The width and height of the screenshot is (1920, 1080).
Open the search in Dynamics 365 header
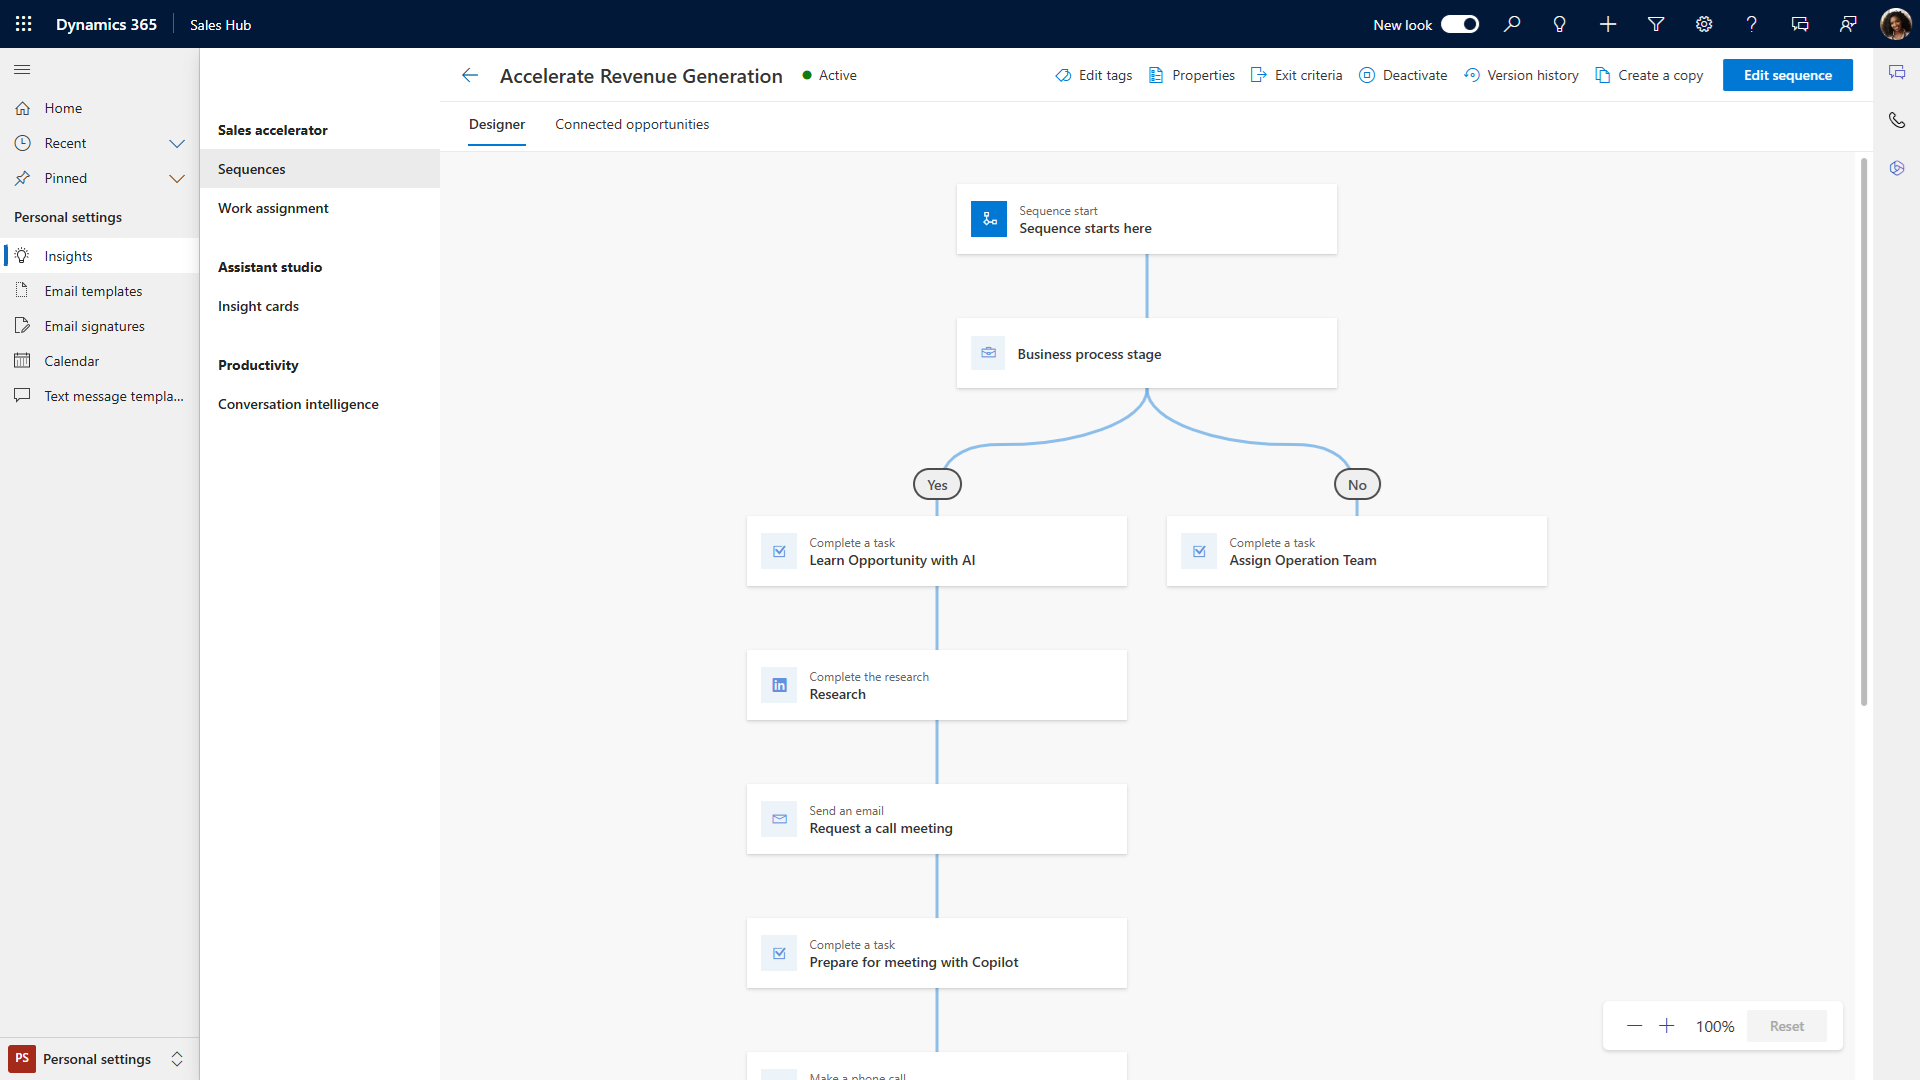point(1512,24)
